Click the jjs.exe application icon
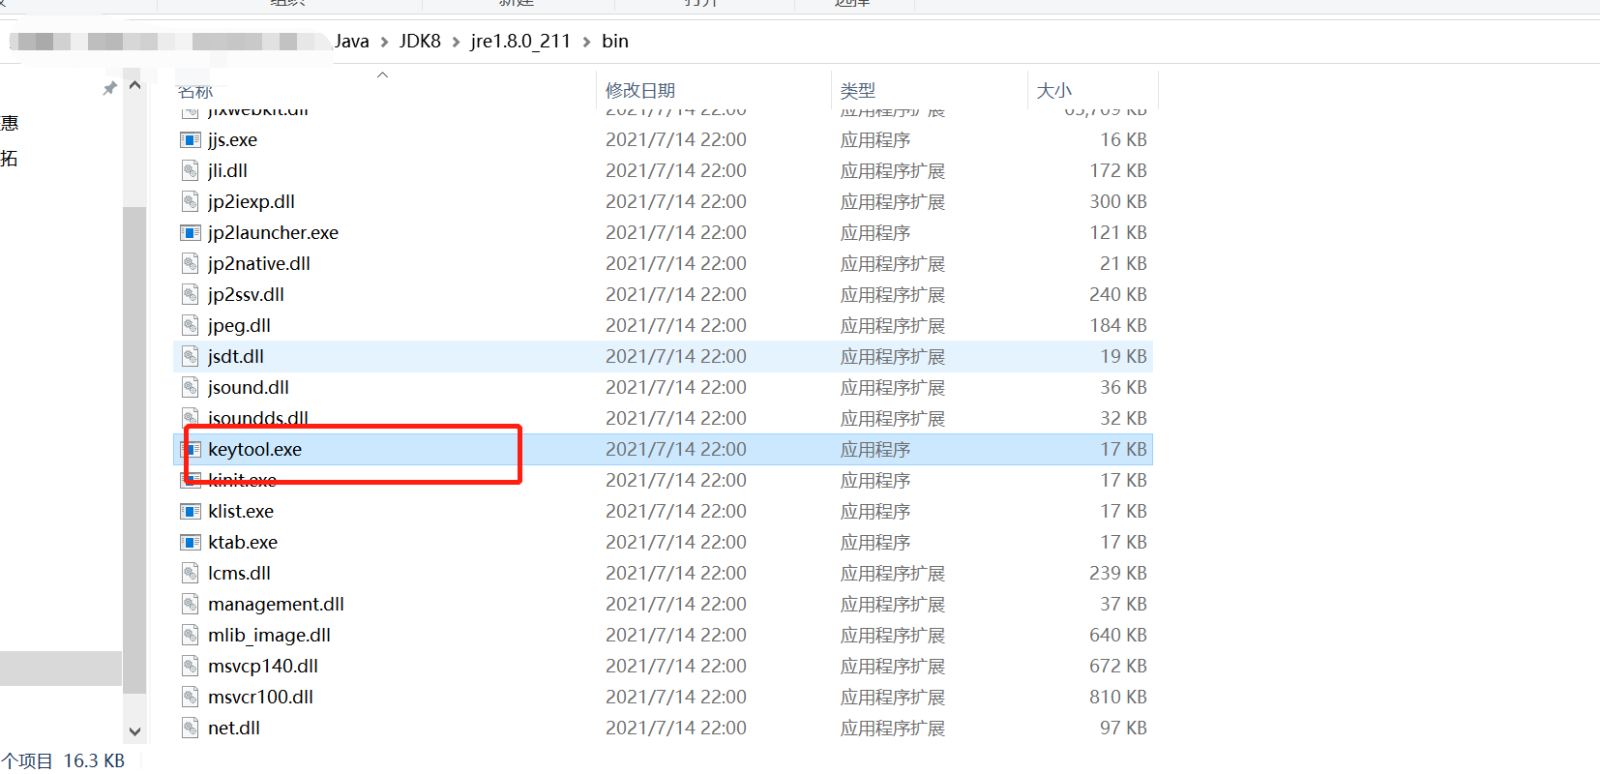The height and width of the screenshot is (774, 1600). pyautogui.click(x=190, y=140)
